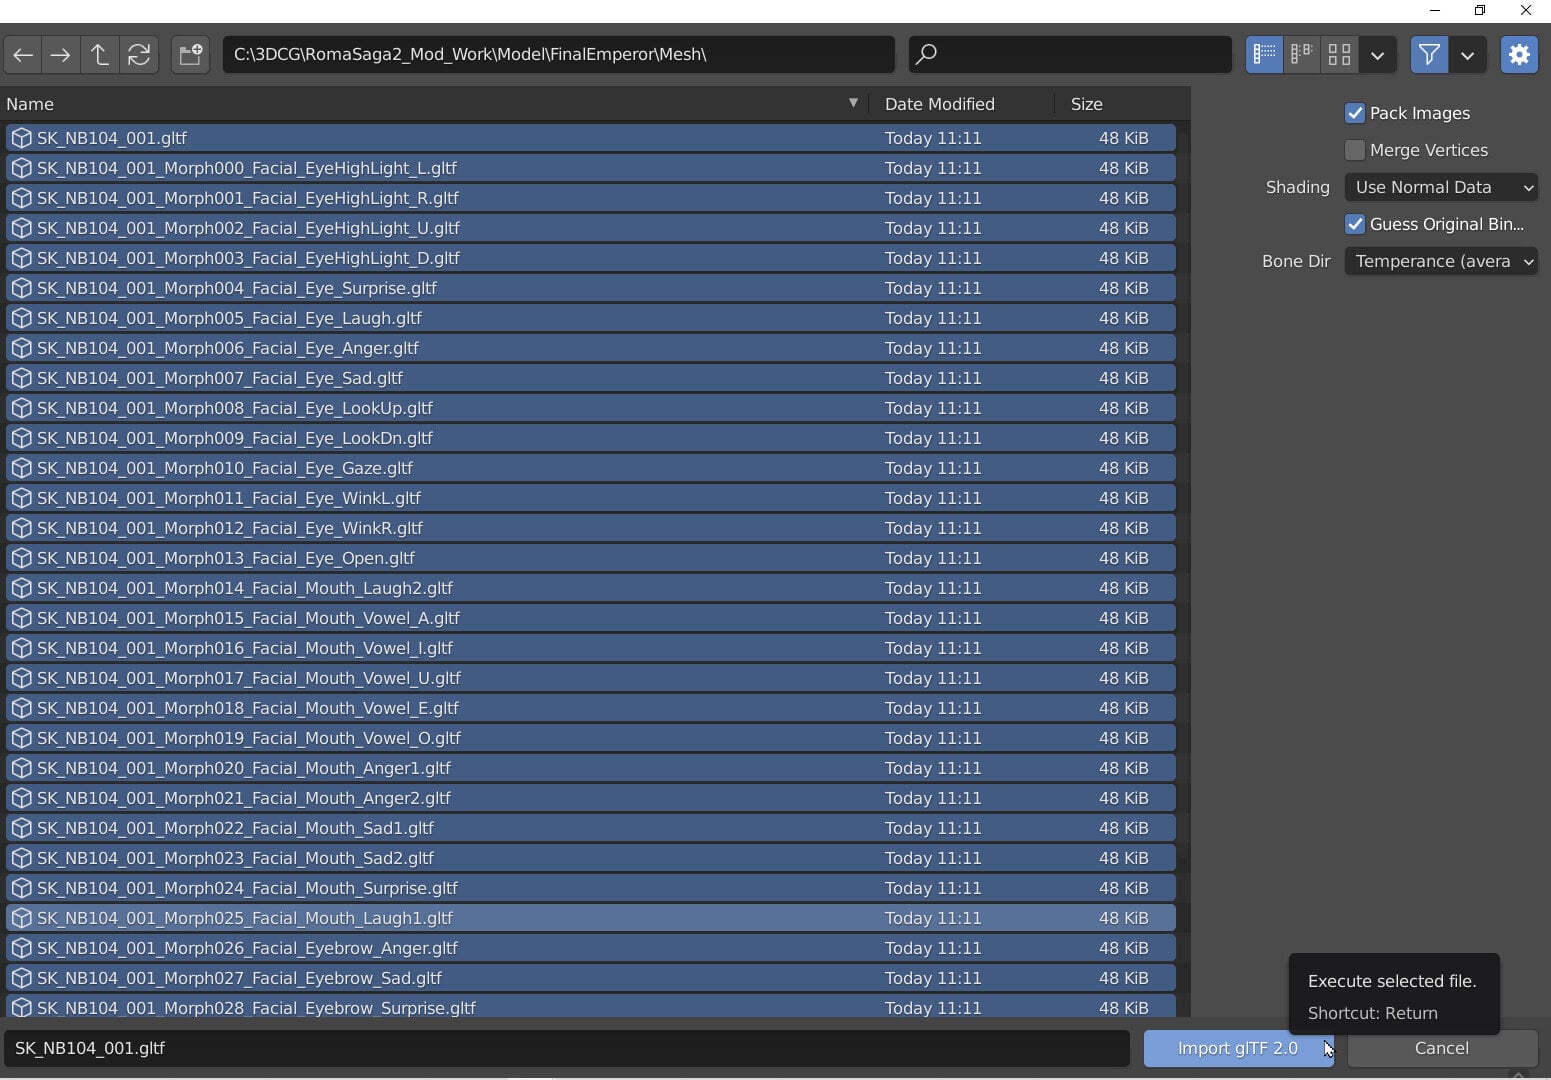Select Morph028_Facial_Eyebrow_Surprise.gltf file
Screen dimensions: 1551x1080
(x=590, y=1006)
